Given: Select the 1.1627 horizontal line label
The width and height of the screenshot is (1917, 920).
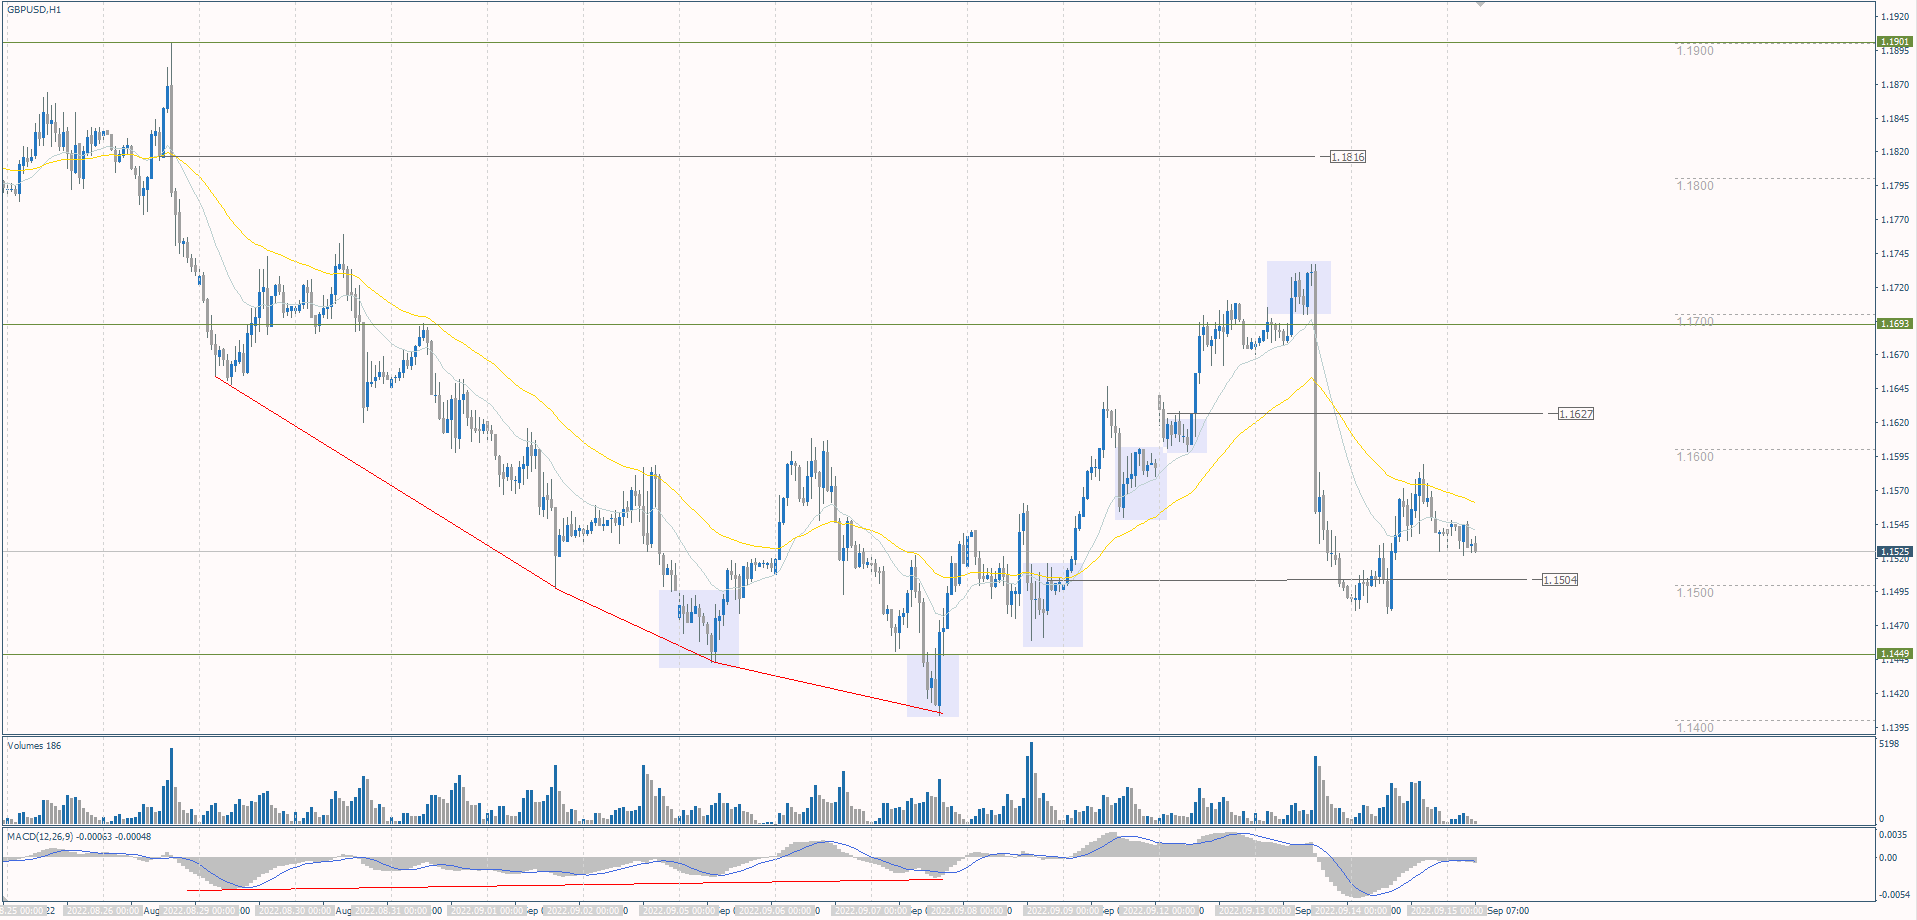Looking at the screenshot, I should 1576,414.
